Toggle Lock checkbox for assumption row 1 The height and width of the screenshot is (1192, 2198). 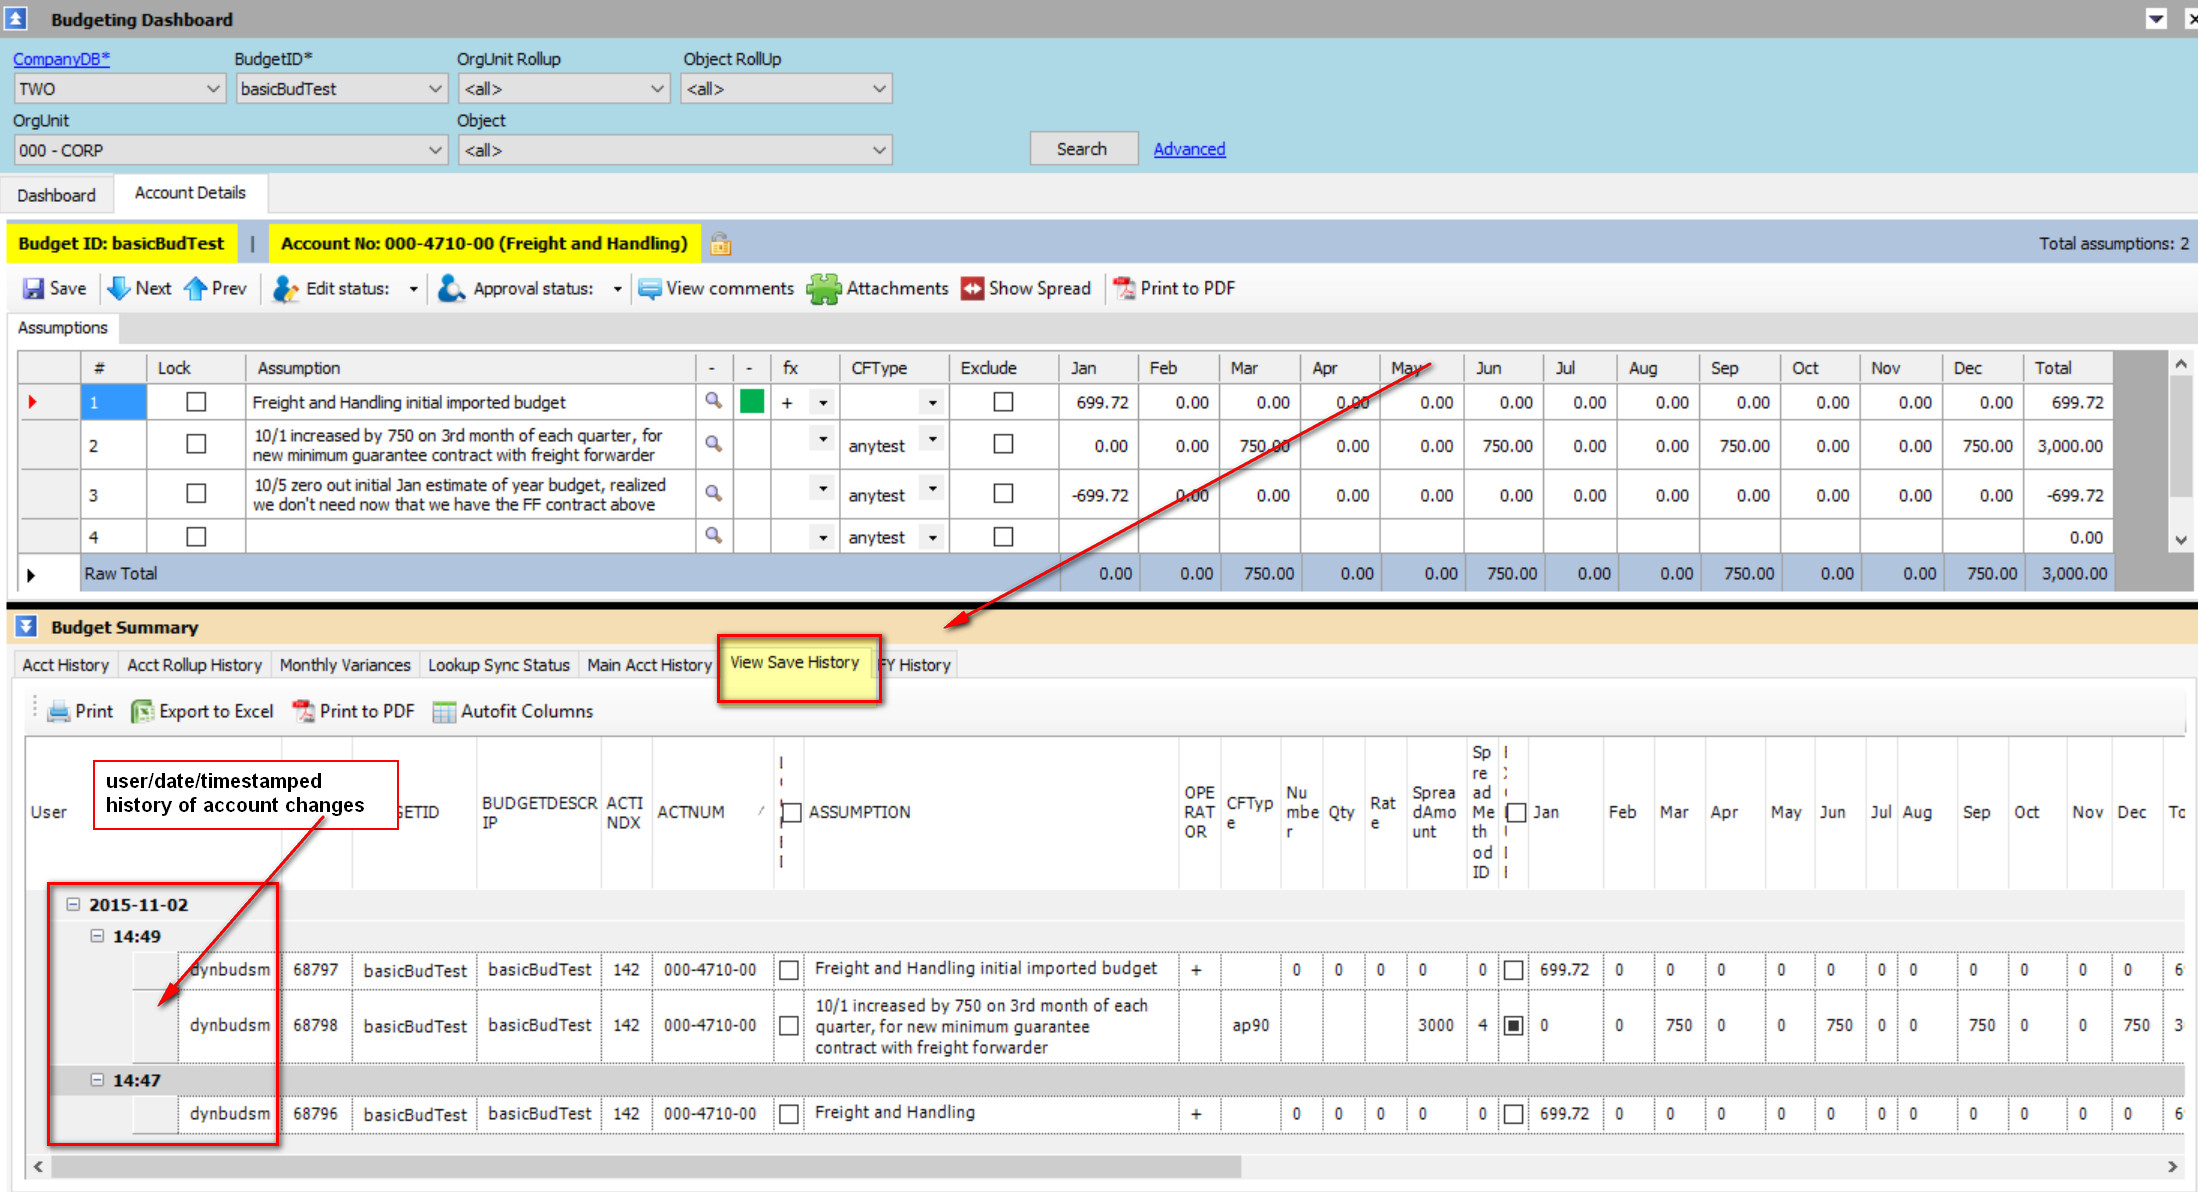(x=196, y=402)
